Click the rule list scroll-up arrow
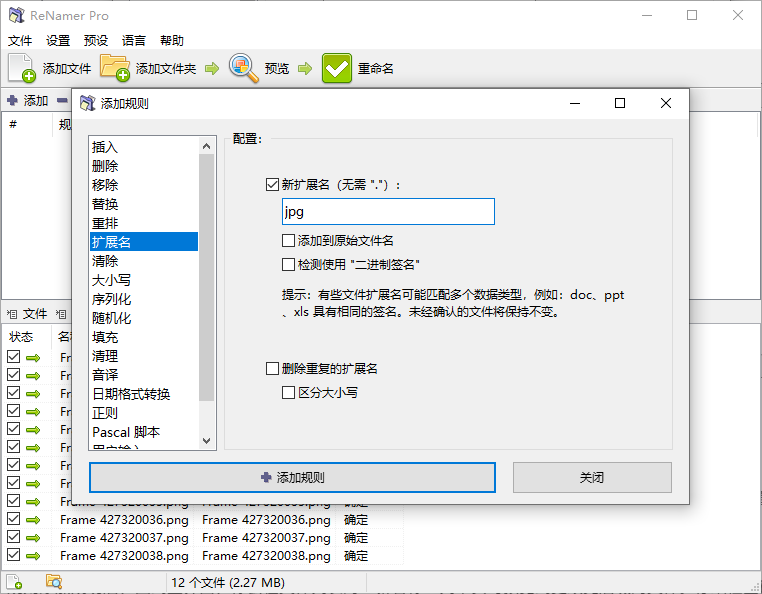The image size is (762, 594). coord(207,146)
